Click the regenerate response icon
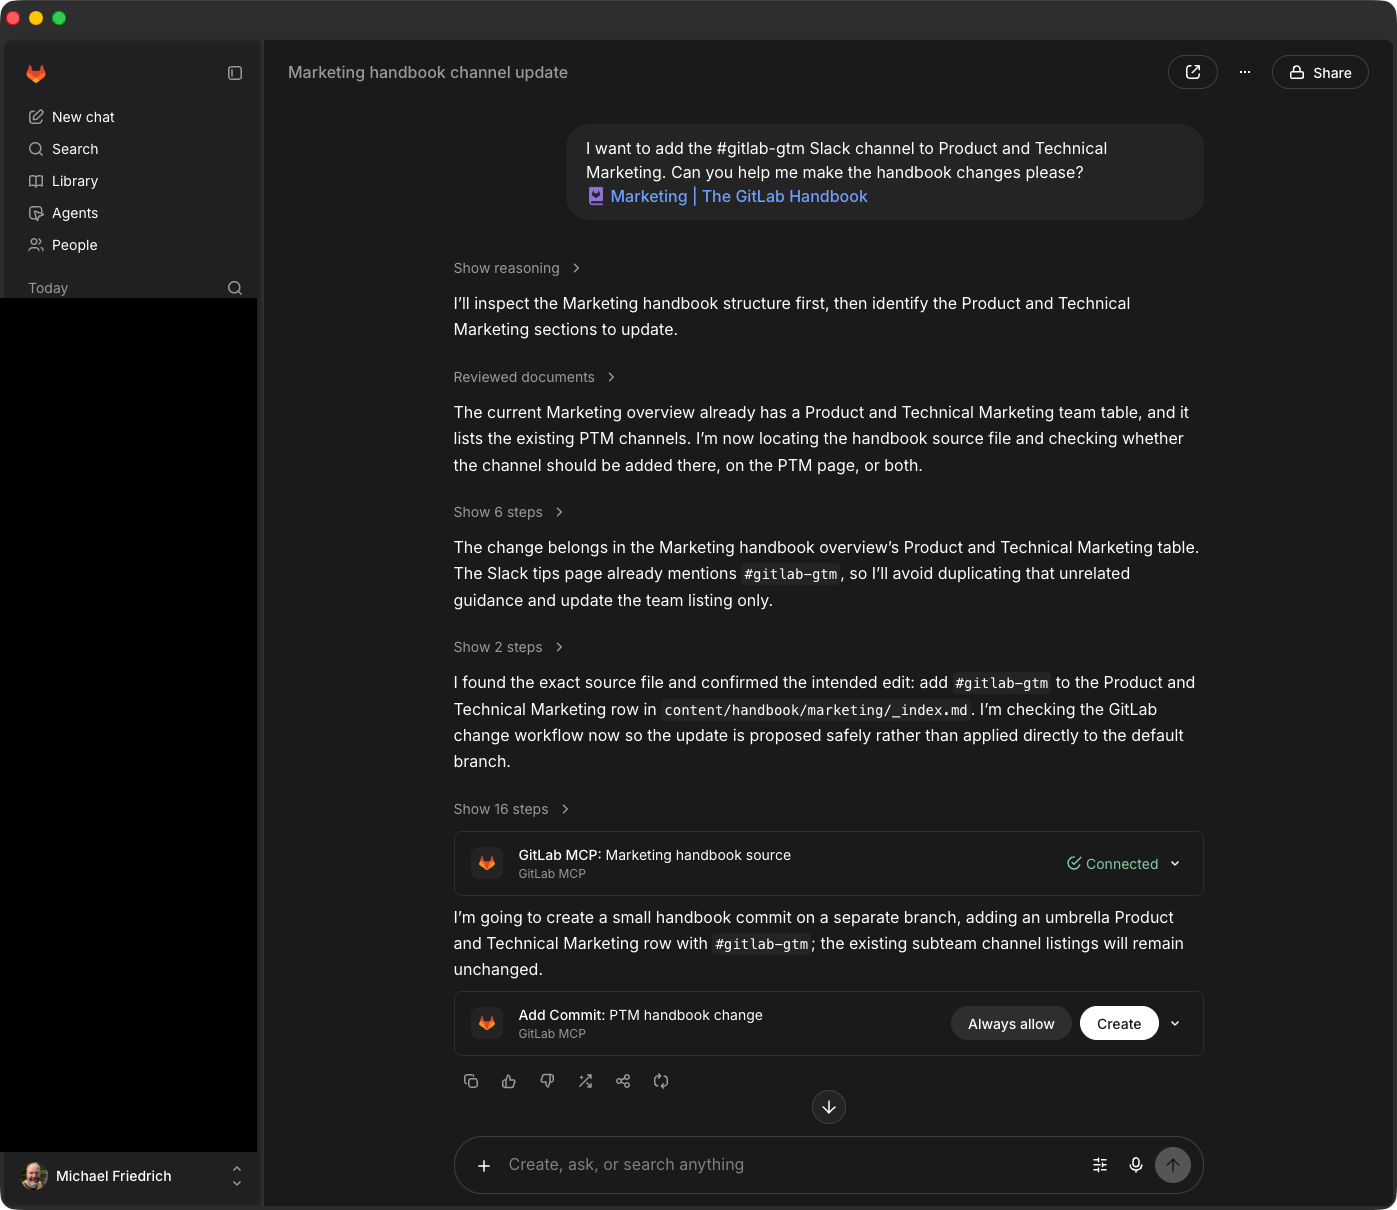Screen dimensions: 1397x1210 pyautogui.click(x=661, y=1081)
